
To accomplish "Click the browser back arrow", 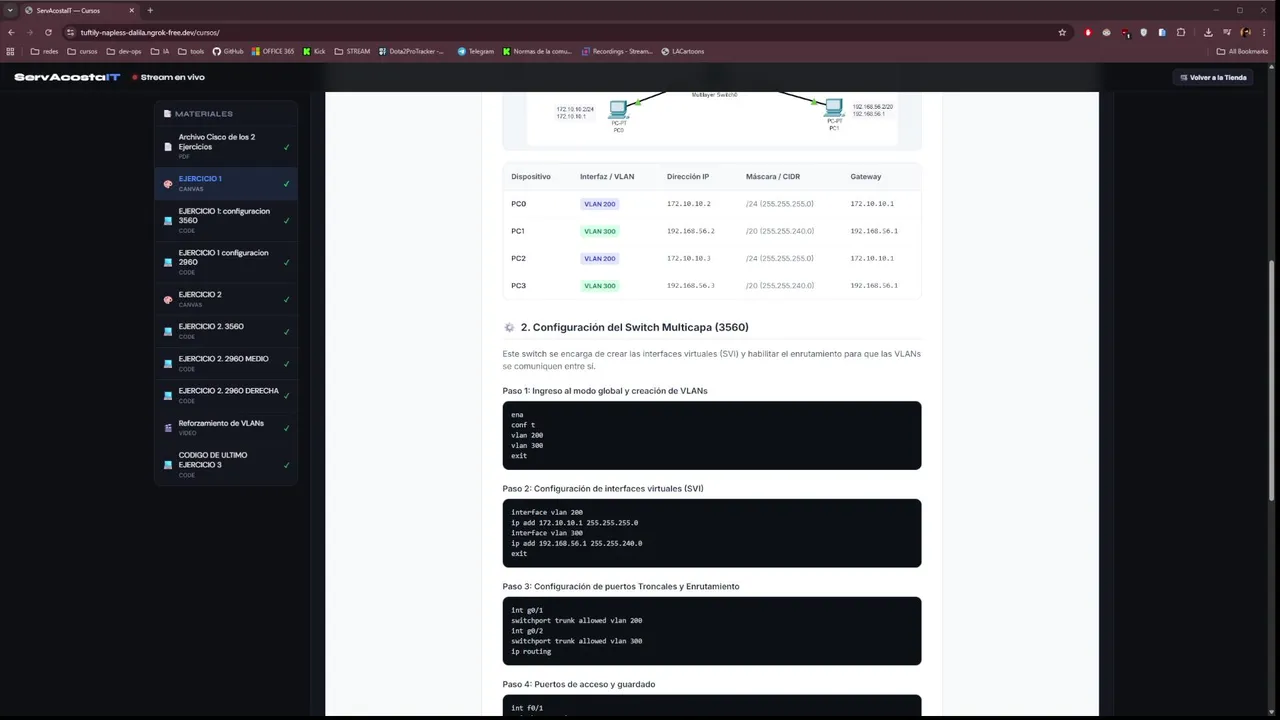I will point(11,32).
